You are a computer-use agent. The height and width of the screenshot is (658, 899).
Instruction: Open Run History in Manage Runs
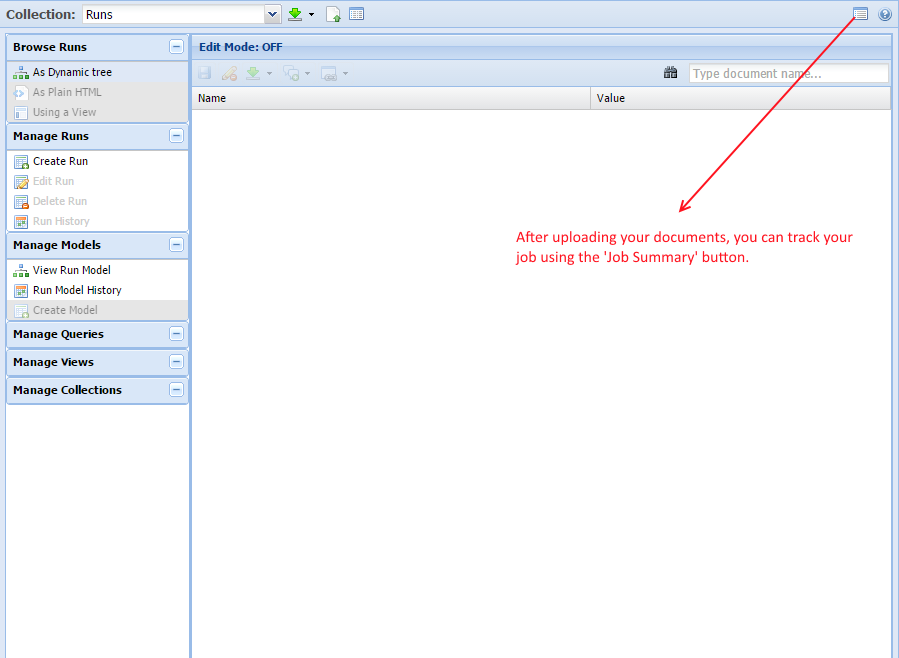coord(61,221)
